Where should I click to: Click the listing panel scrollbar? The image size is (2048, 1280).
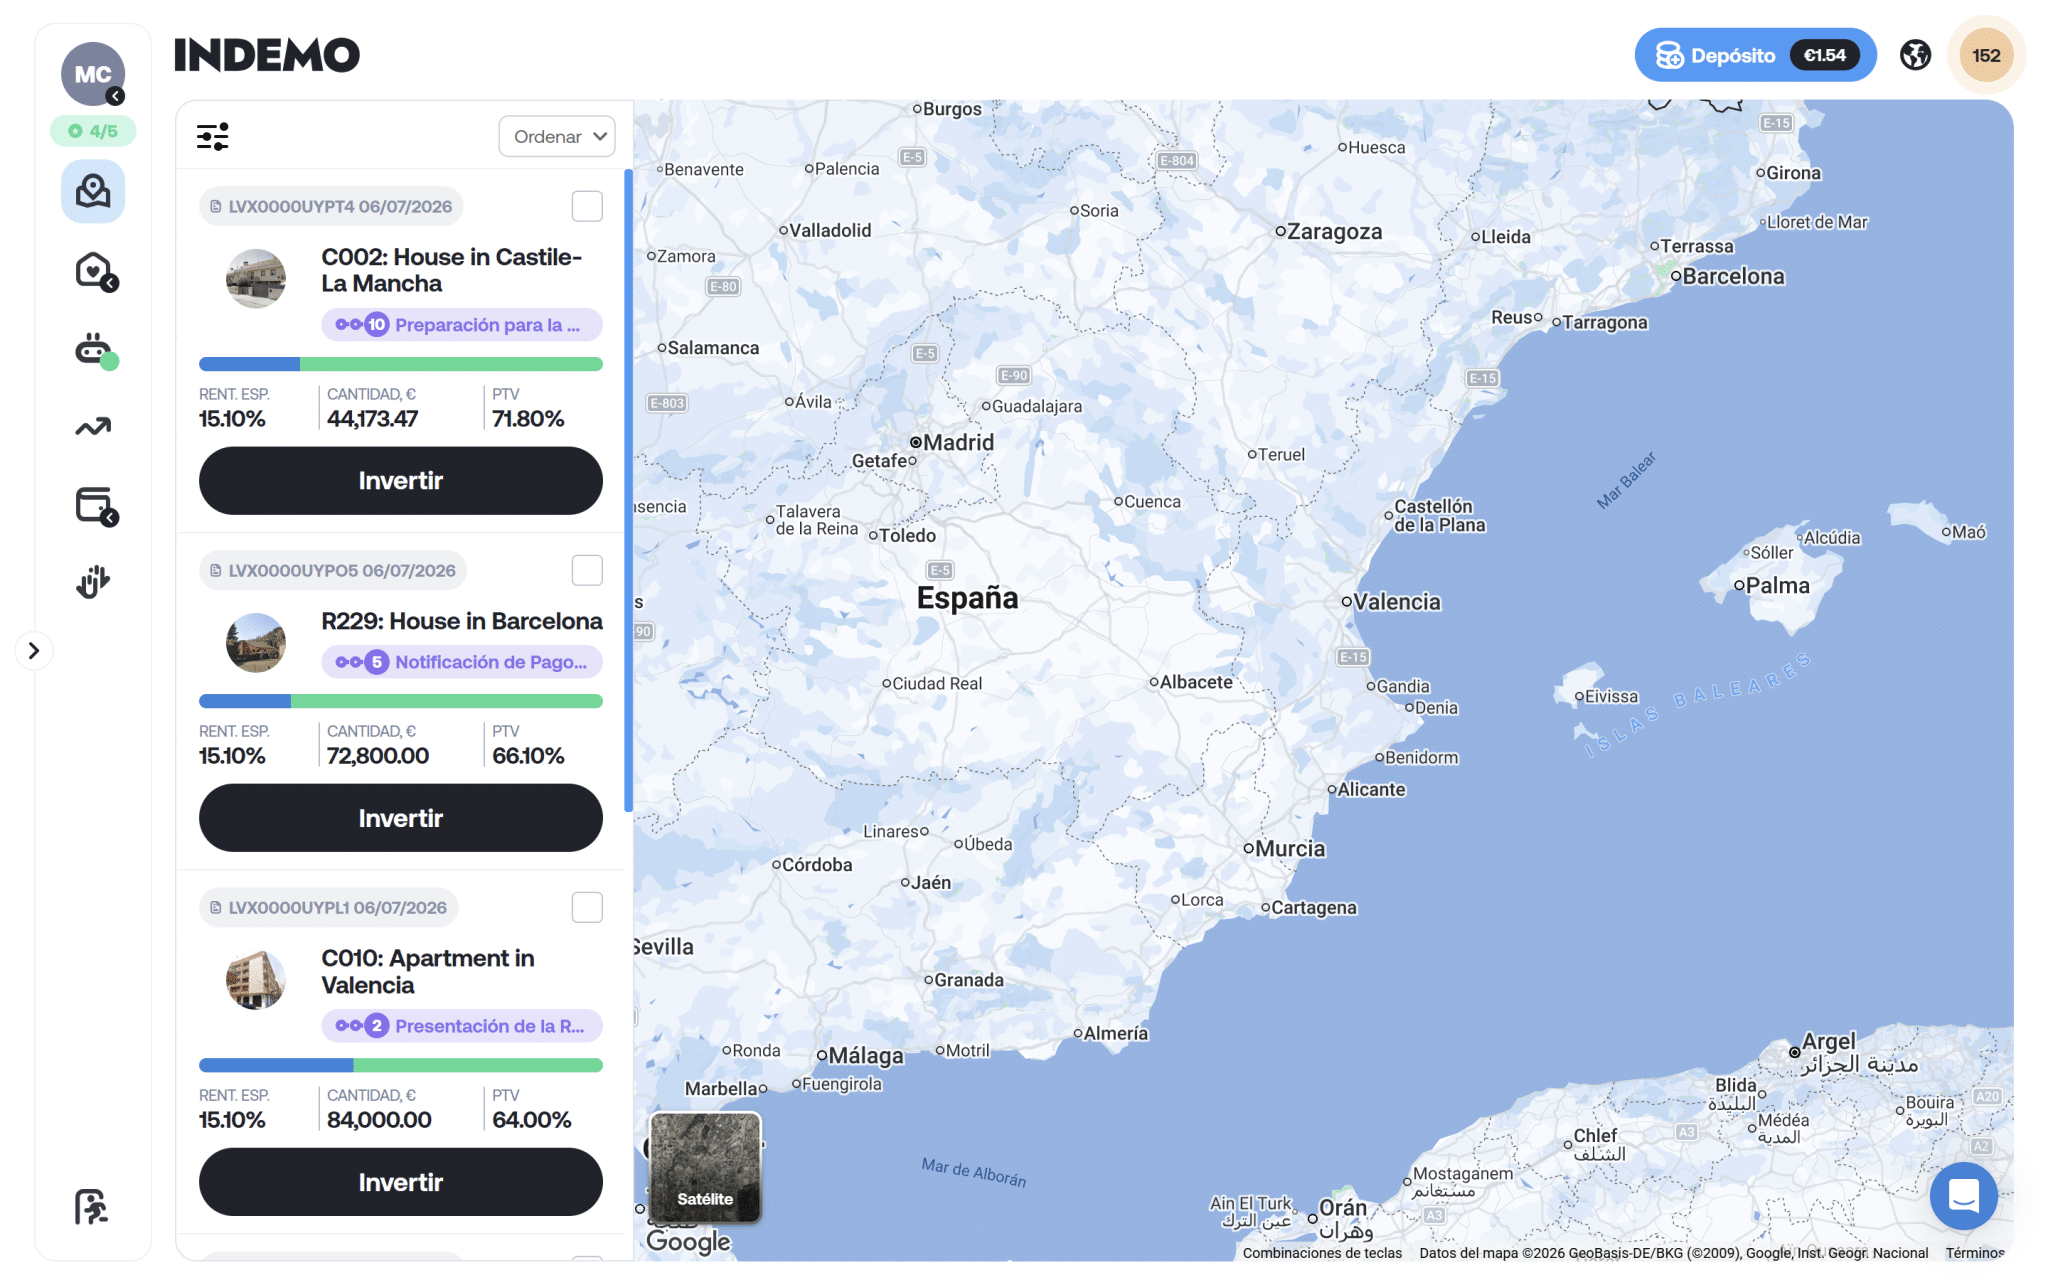(x=628, y=490)
